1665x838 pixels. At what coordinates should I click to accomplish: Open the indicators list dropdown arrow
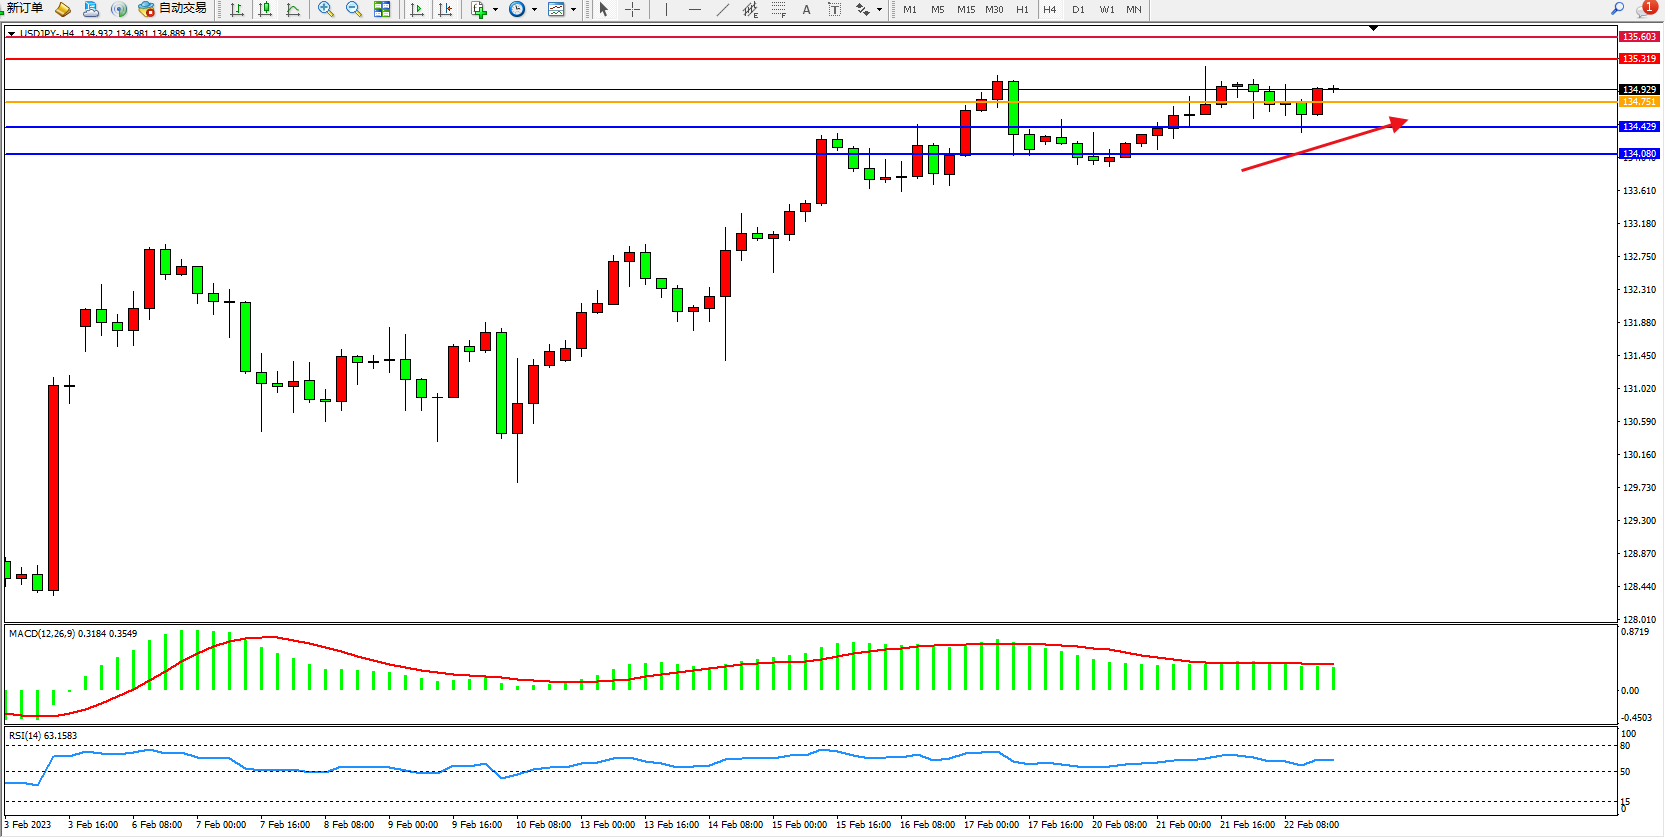click(x=495, y=10)
